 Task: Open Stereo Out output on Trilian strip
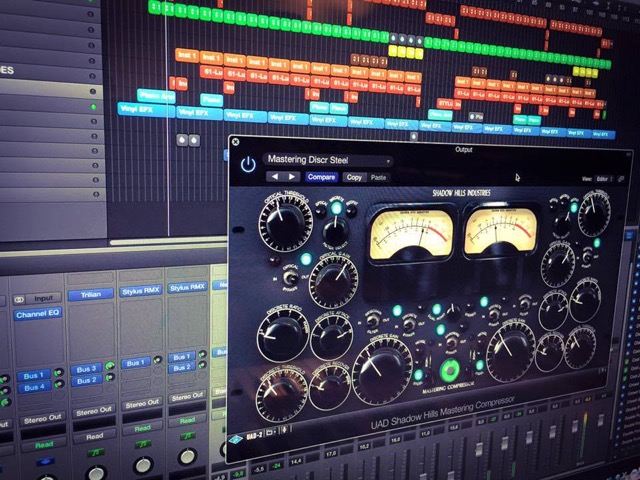[93, 411]
